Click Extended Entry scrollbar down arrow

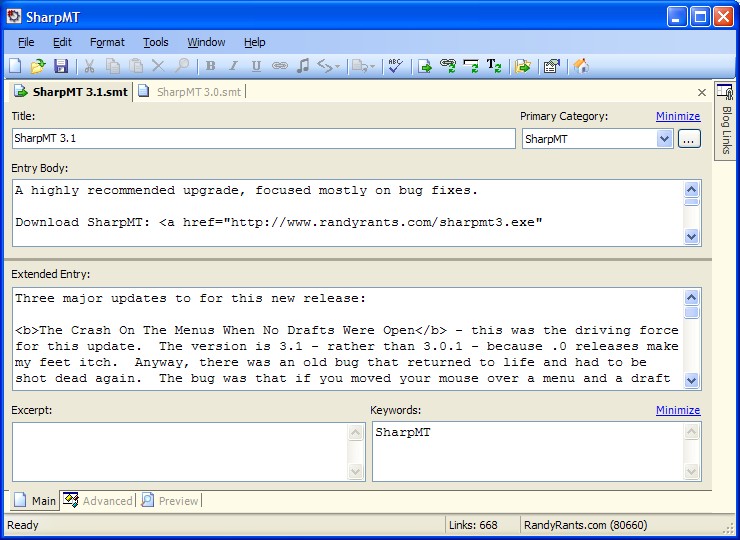tap(691, 380)
